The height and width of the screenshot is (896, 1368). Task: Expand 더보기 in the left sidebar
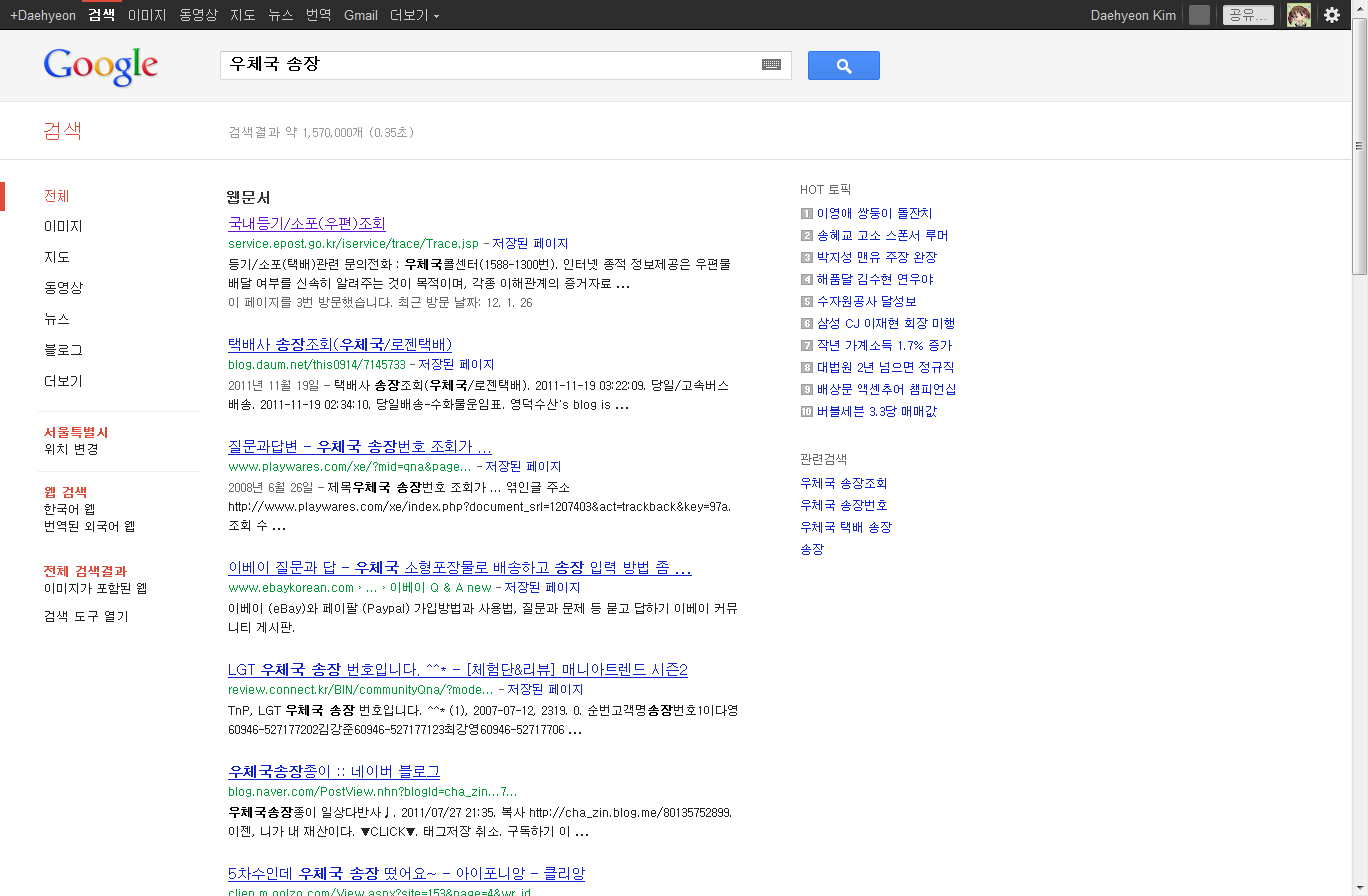63,381
